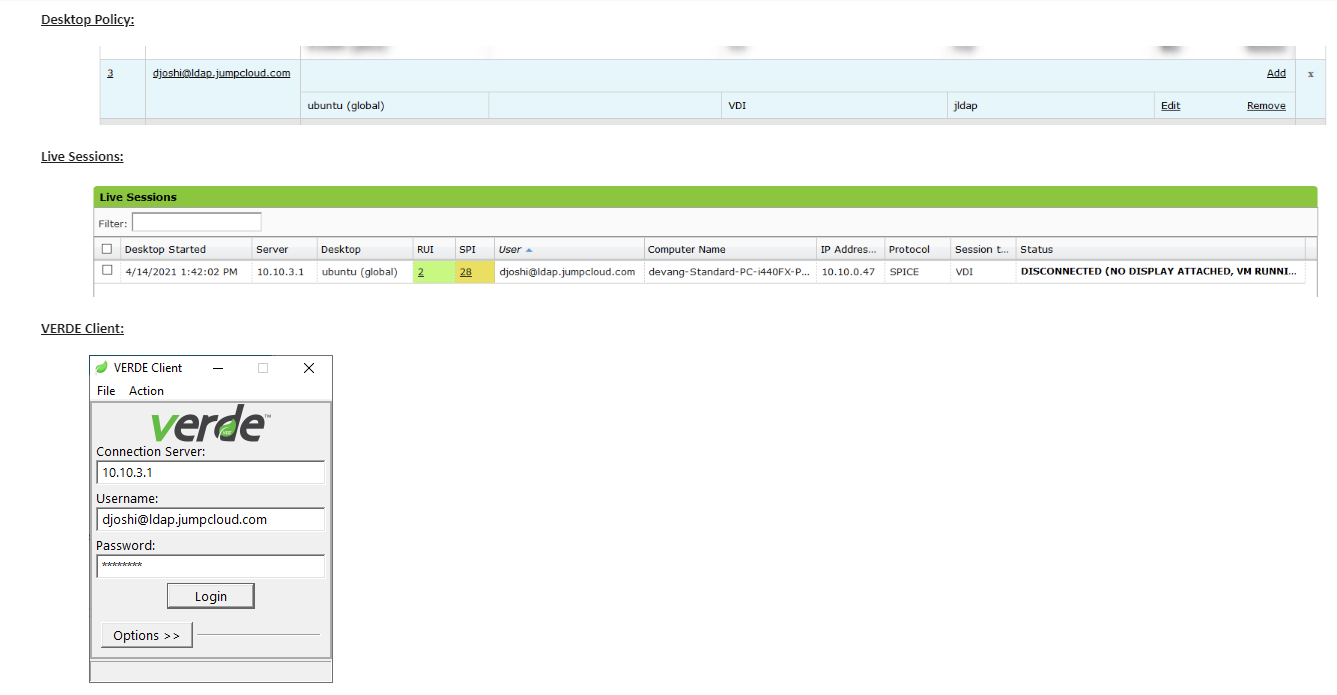
Task: Select the DISCONNECTED status cell
Action: tap(1160, 272)
